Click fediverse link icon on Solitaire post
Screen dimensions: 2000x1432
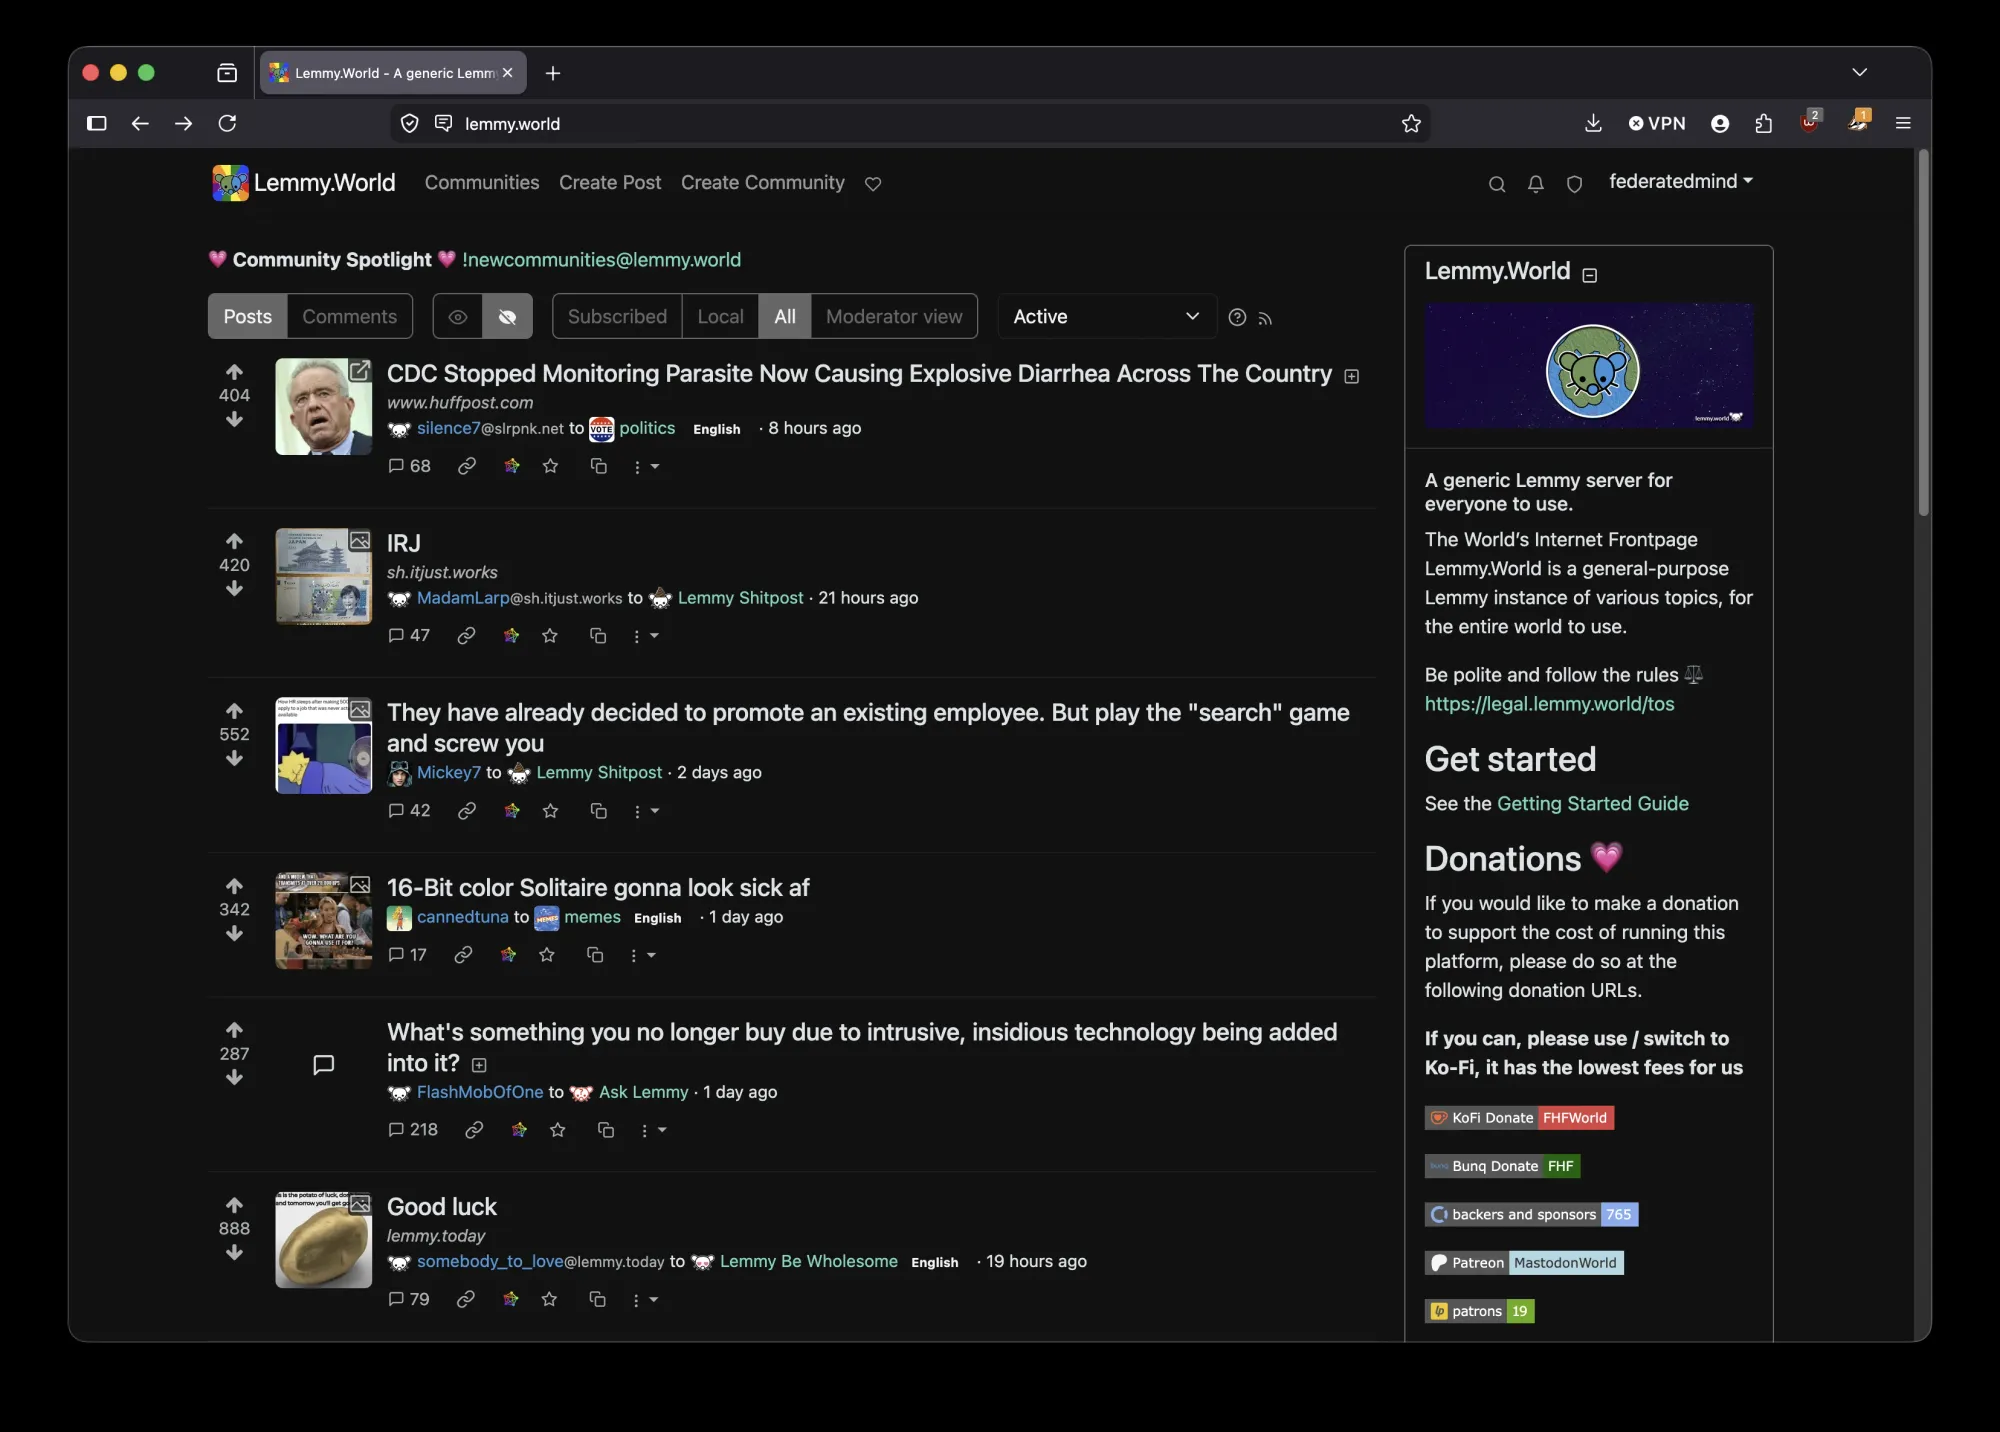coord(508,955)
